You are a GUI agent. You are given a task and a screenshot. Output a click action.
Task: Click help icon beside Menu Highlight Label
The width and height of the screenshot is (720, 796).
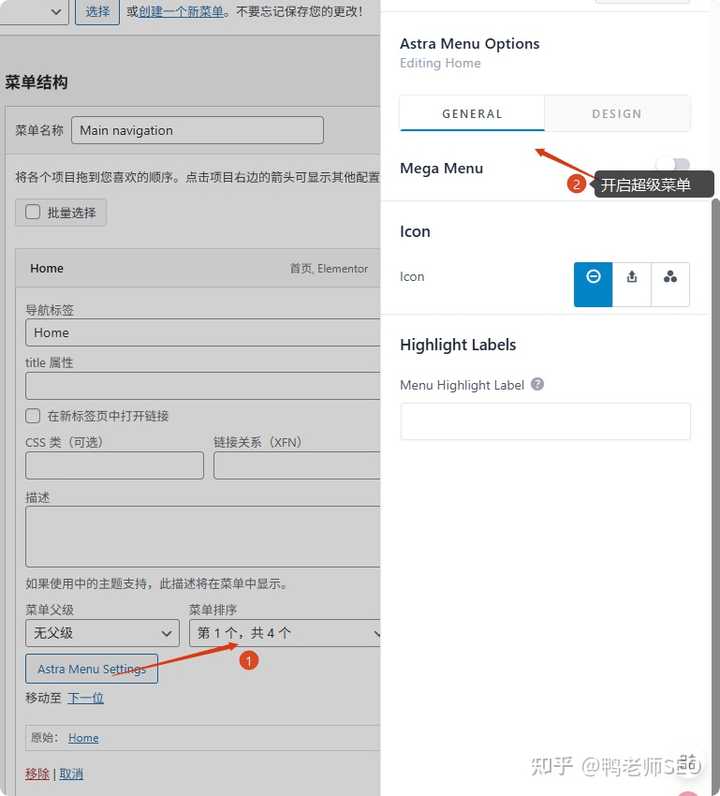(x=537, y=384)
